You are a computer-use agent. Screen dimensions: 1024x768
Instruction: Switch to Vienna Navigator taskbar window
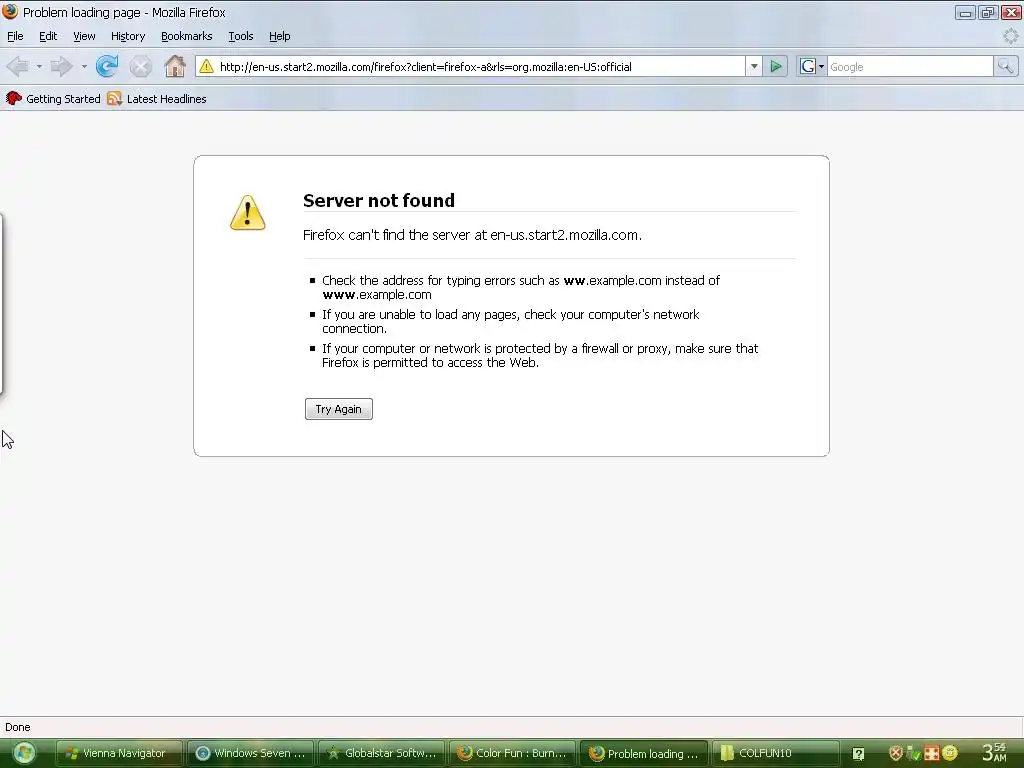pos(118,753)
